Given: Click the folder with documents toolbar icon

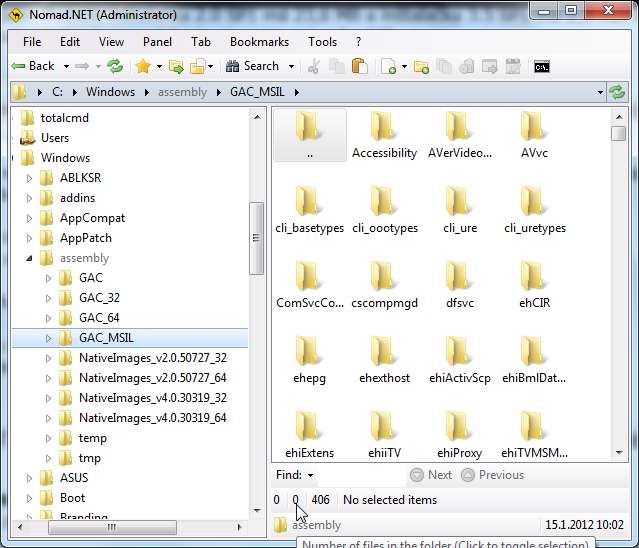Looking at the screenshot, I should 198,66.
